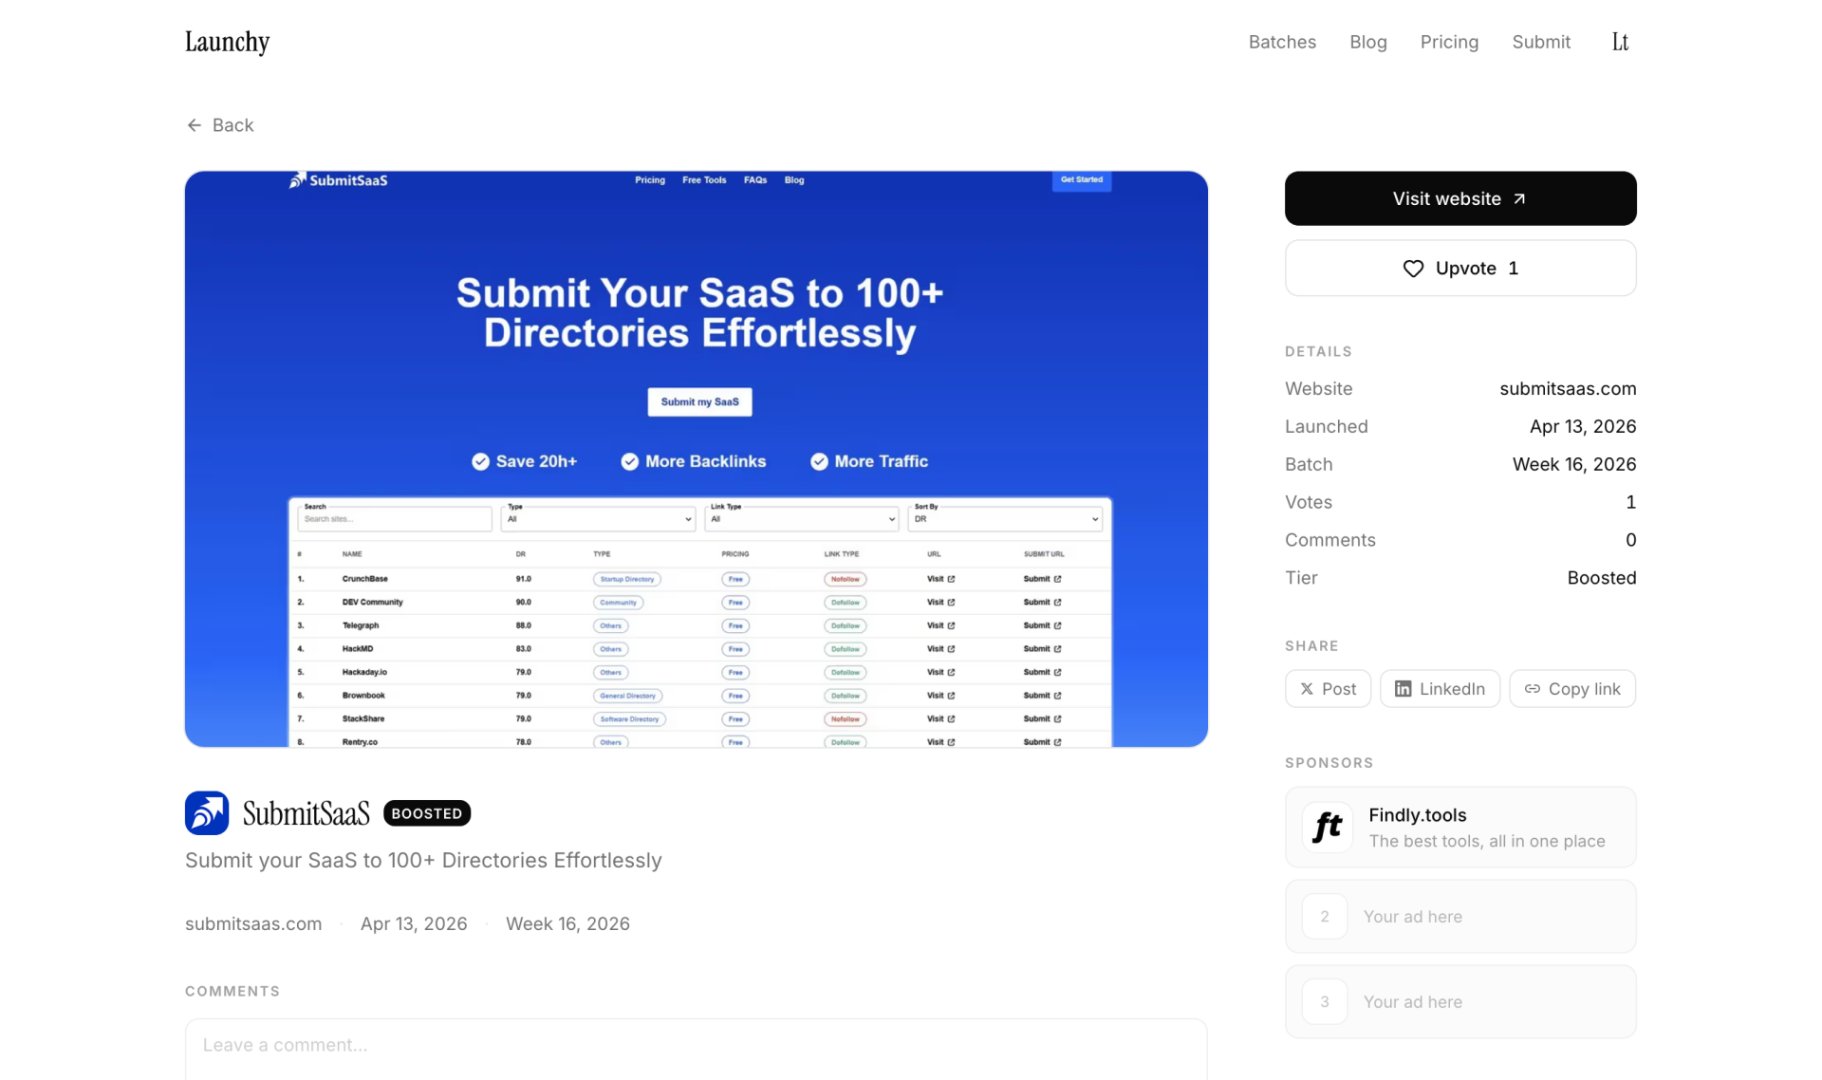Image resolution: width=1822 pixels, height=1080 pixels.
Task: Click the LinkedIn share icon
Action: tap(1404, 688)
